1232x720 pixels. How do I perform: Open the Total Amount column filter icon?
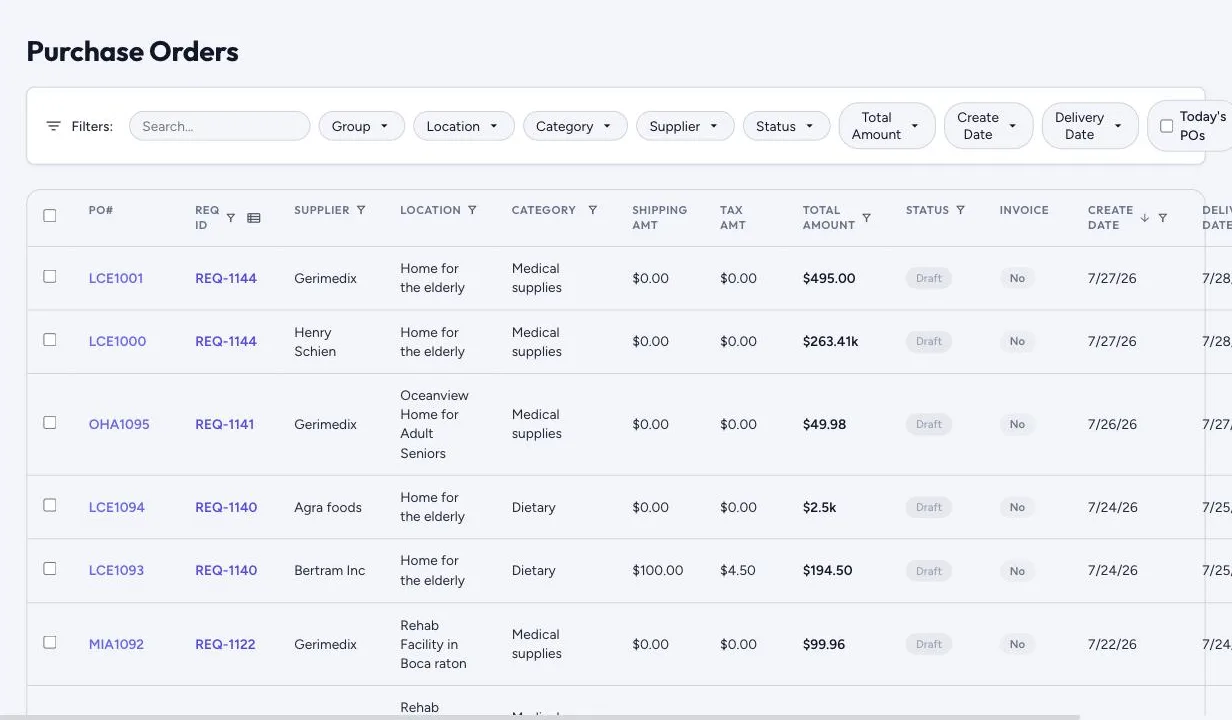[x=866, y=218]
